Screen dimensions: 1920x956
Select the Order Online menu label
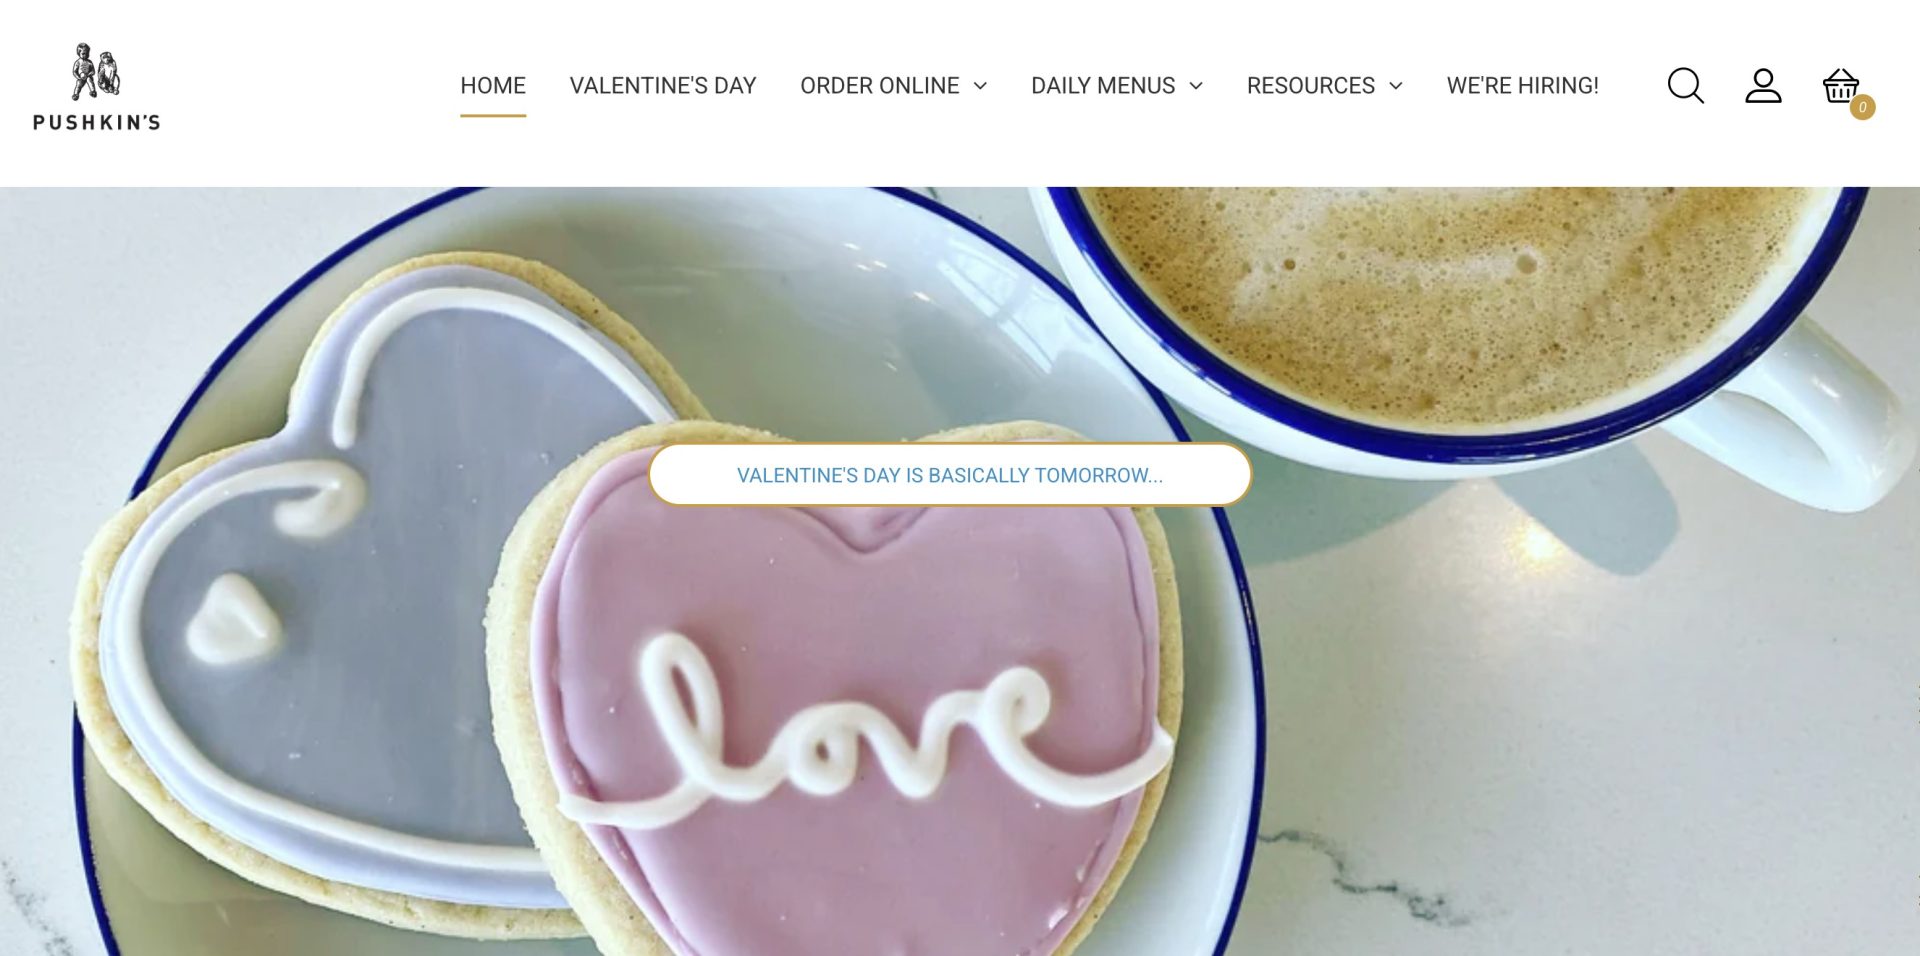click(880, 86)
